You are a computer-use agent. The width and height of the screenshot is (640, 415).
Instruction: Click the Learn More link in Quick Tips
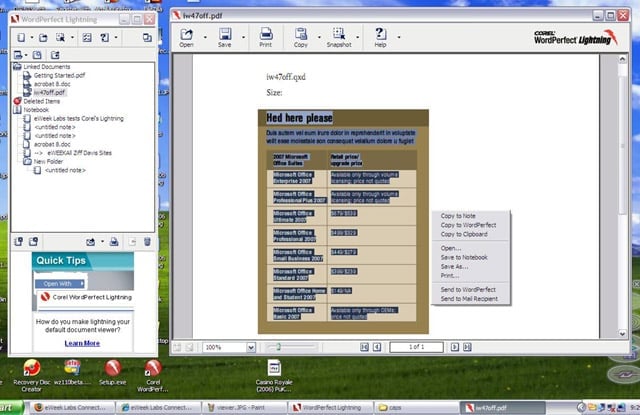(x=82, y=344)
